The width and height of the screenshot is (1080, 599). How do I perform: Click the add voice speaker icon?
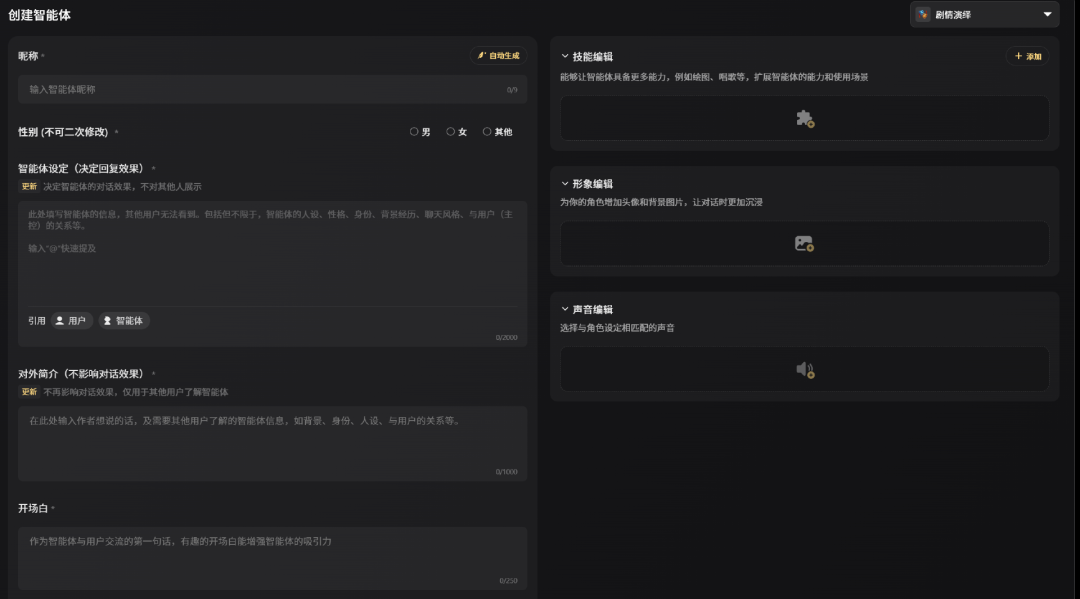click(804, 369)
